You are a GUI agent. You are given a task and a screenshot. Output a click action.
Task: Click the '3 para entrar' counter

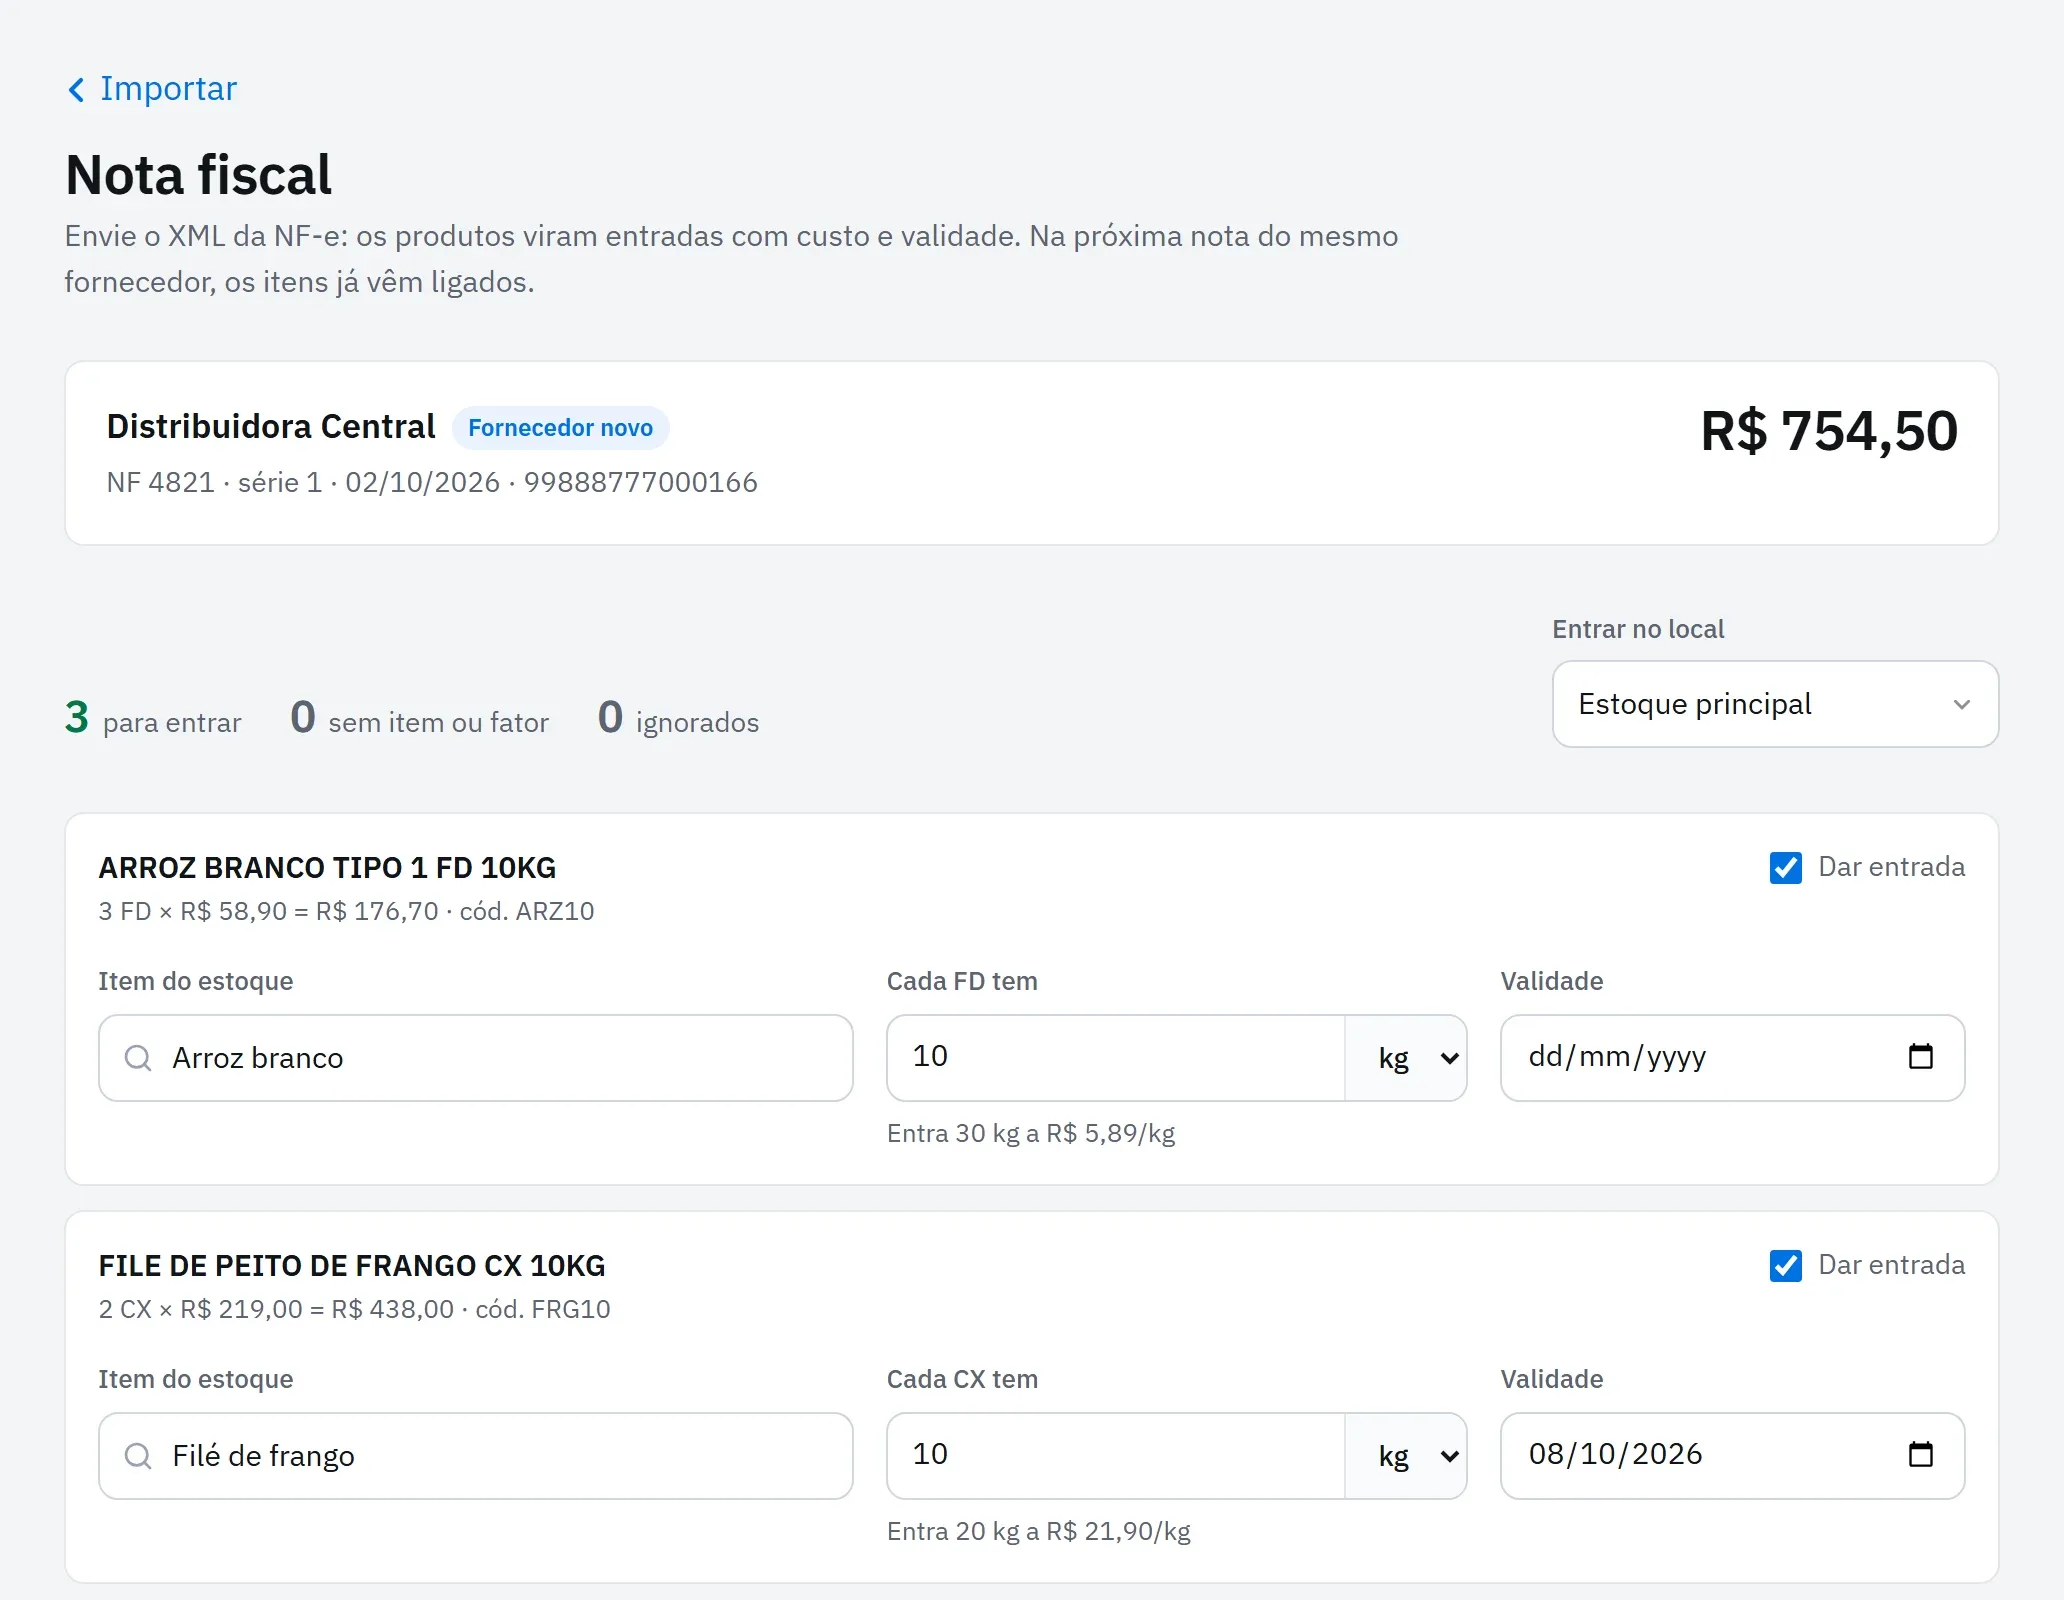click(153, 718)
